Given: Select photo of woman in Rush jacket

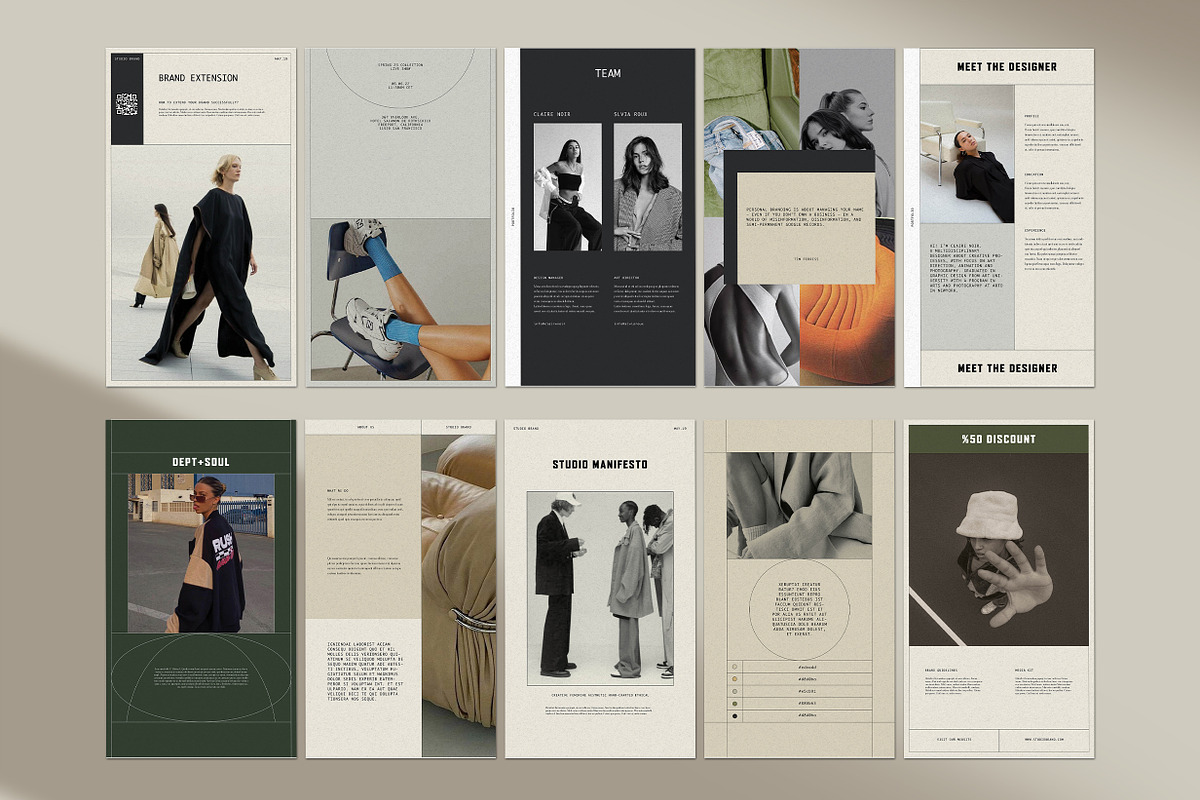Looking at the screenshot, I should pyautogui.click(x=201, y=553).
